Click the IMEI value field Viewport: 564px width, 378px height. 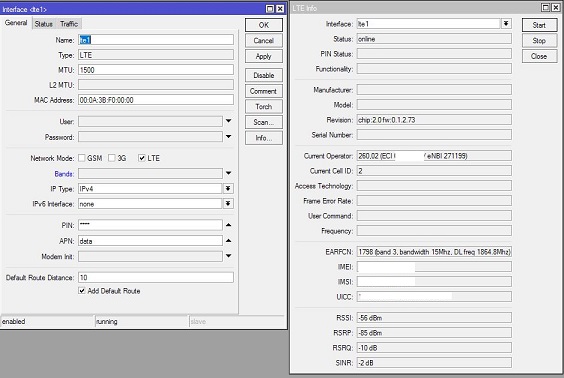[x=434, y=267]
